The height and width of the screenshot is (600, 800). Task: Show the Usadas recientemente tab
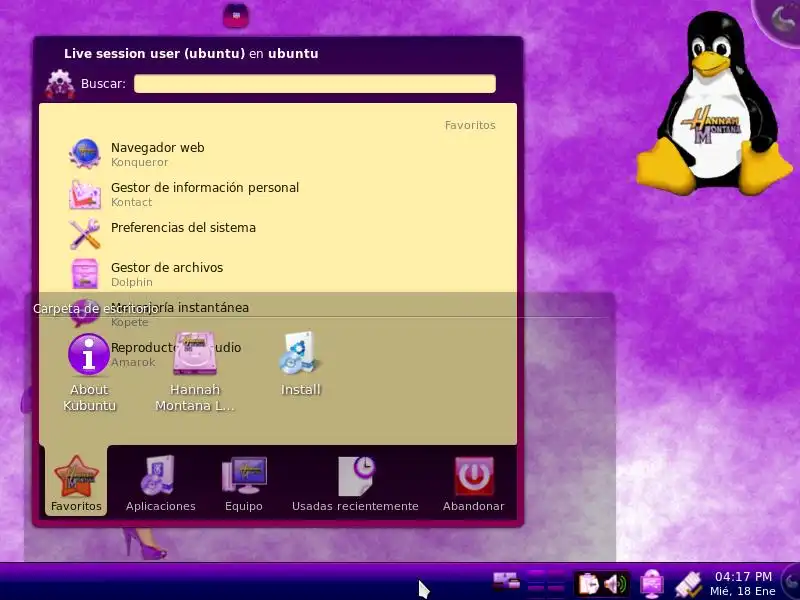click(x=355, y=483)
